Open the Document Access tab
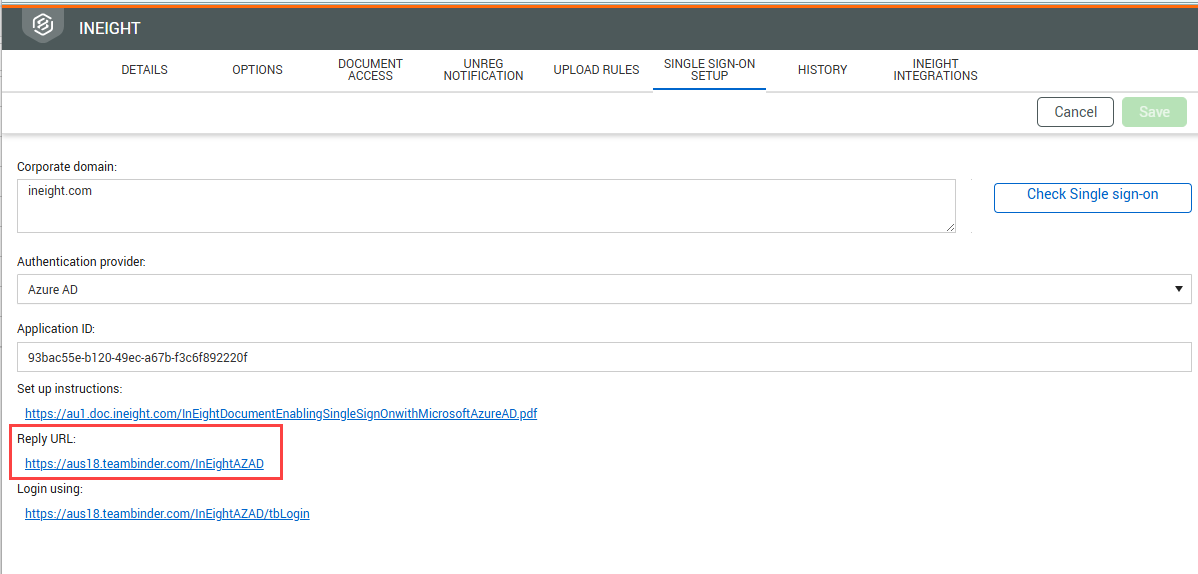1198x574 pixels. (371, 70)
